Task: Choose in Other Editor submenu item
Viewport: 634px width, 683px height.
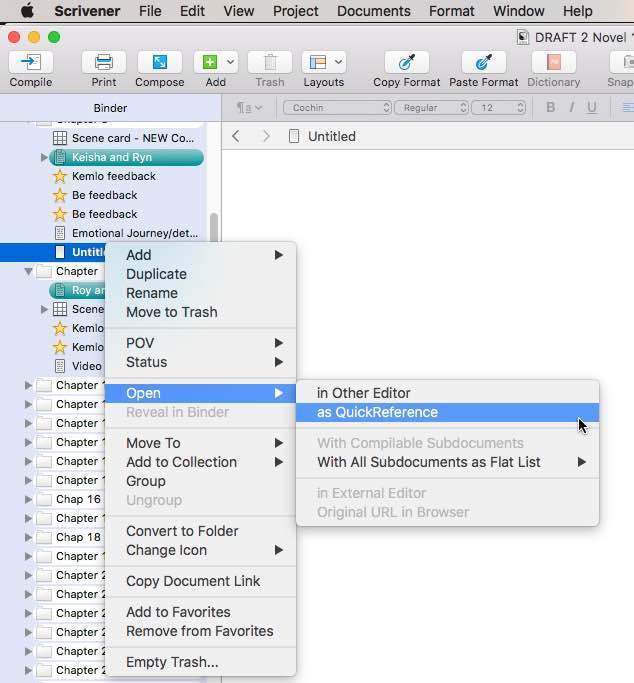Action: tap(448, 393)
